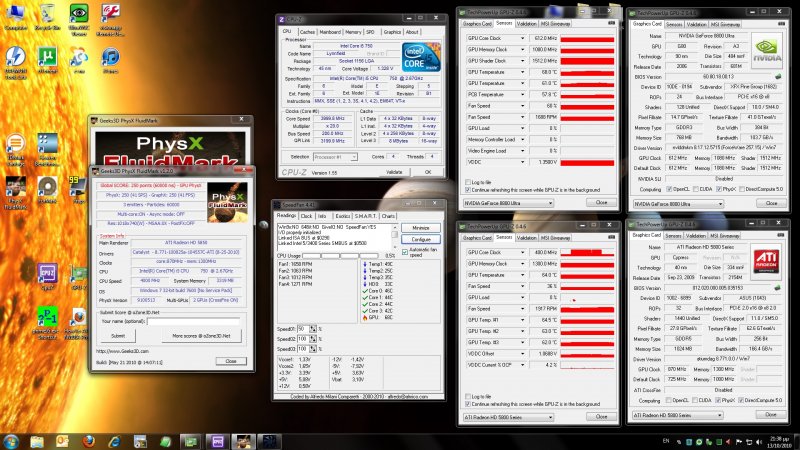Image resolution: width=800 pixels, height=450 pixels.
Task: Open the uTorrent desktop shortcut
Action: (x=47, y=60)
